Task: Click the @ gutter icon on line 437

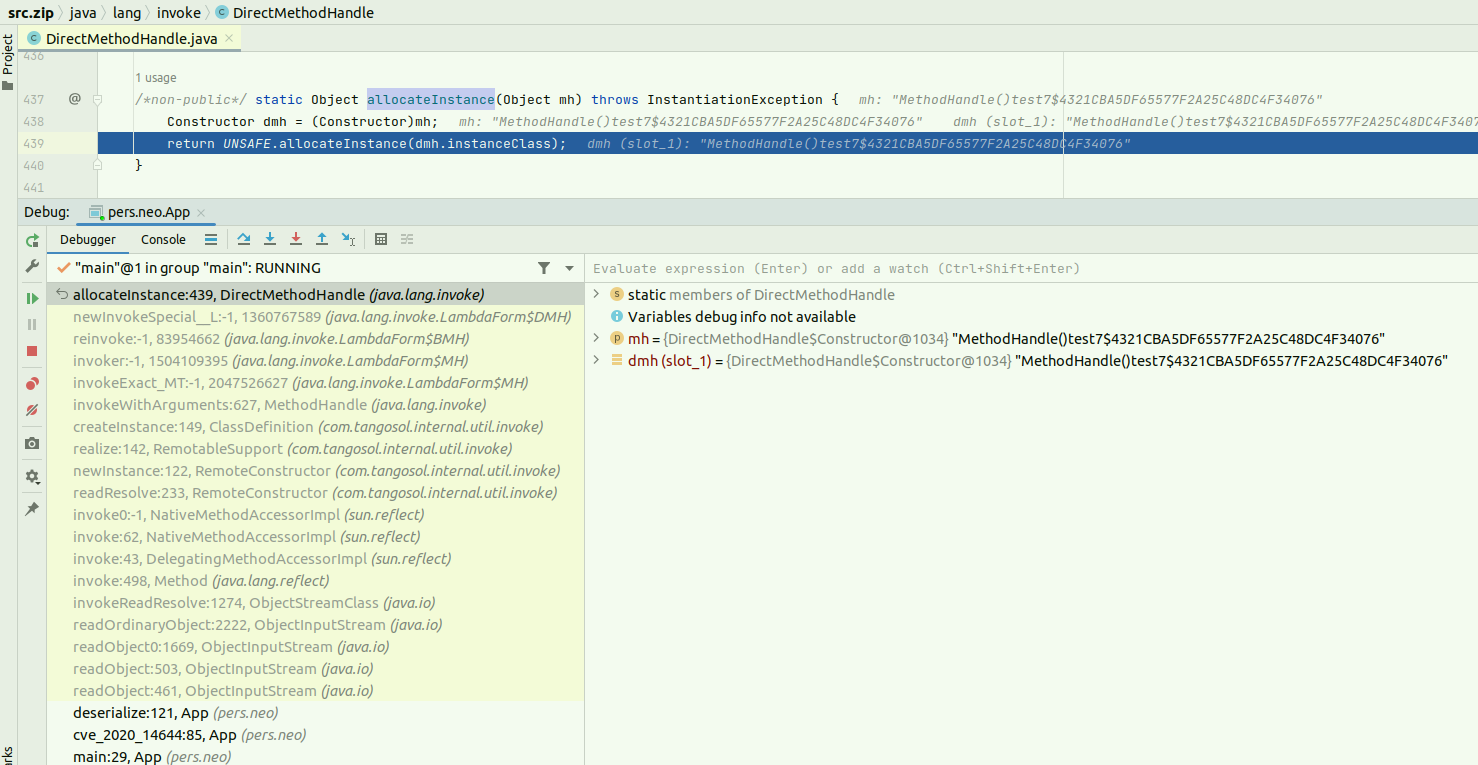Action: tap(74, 99)
